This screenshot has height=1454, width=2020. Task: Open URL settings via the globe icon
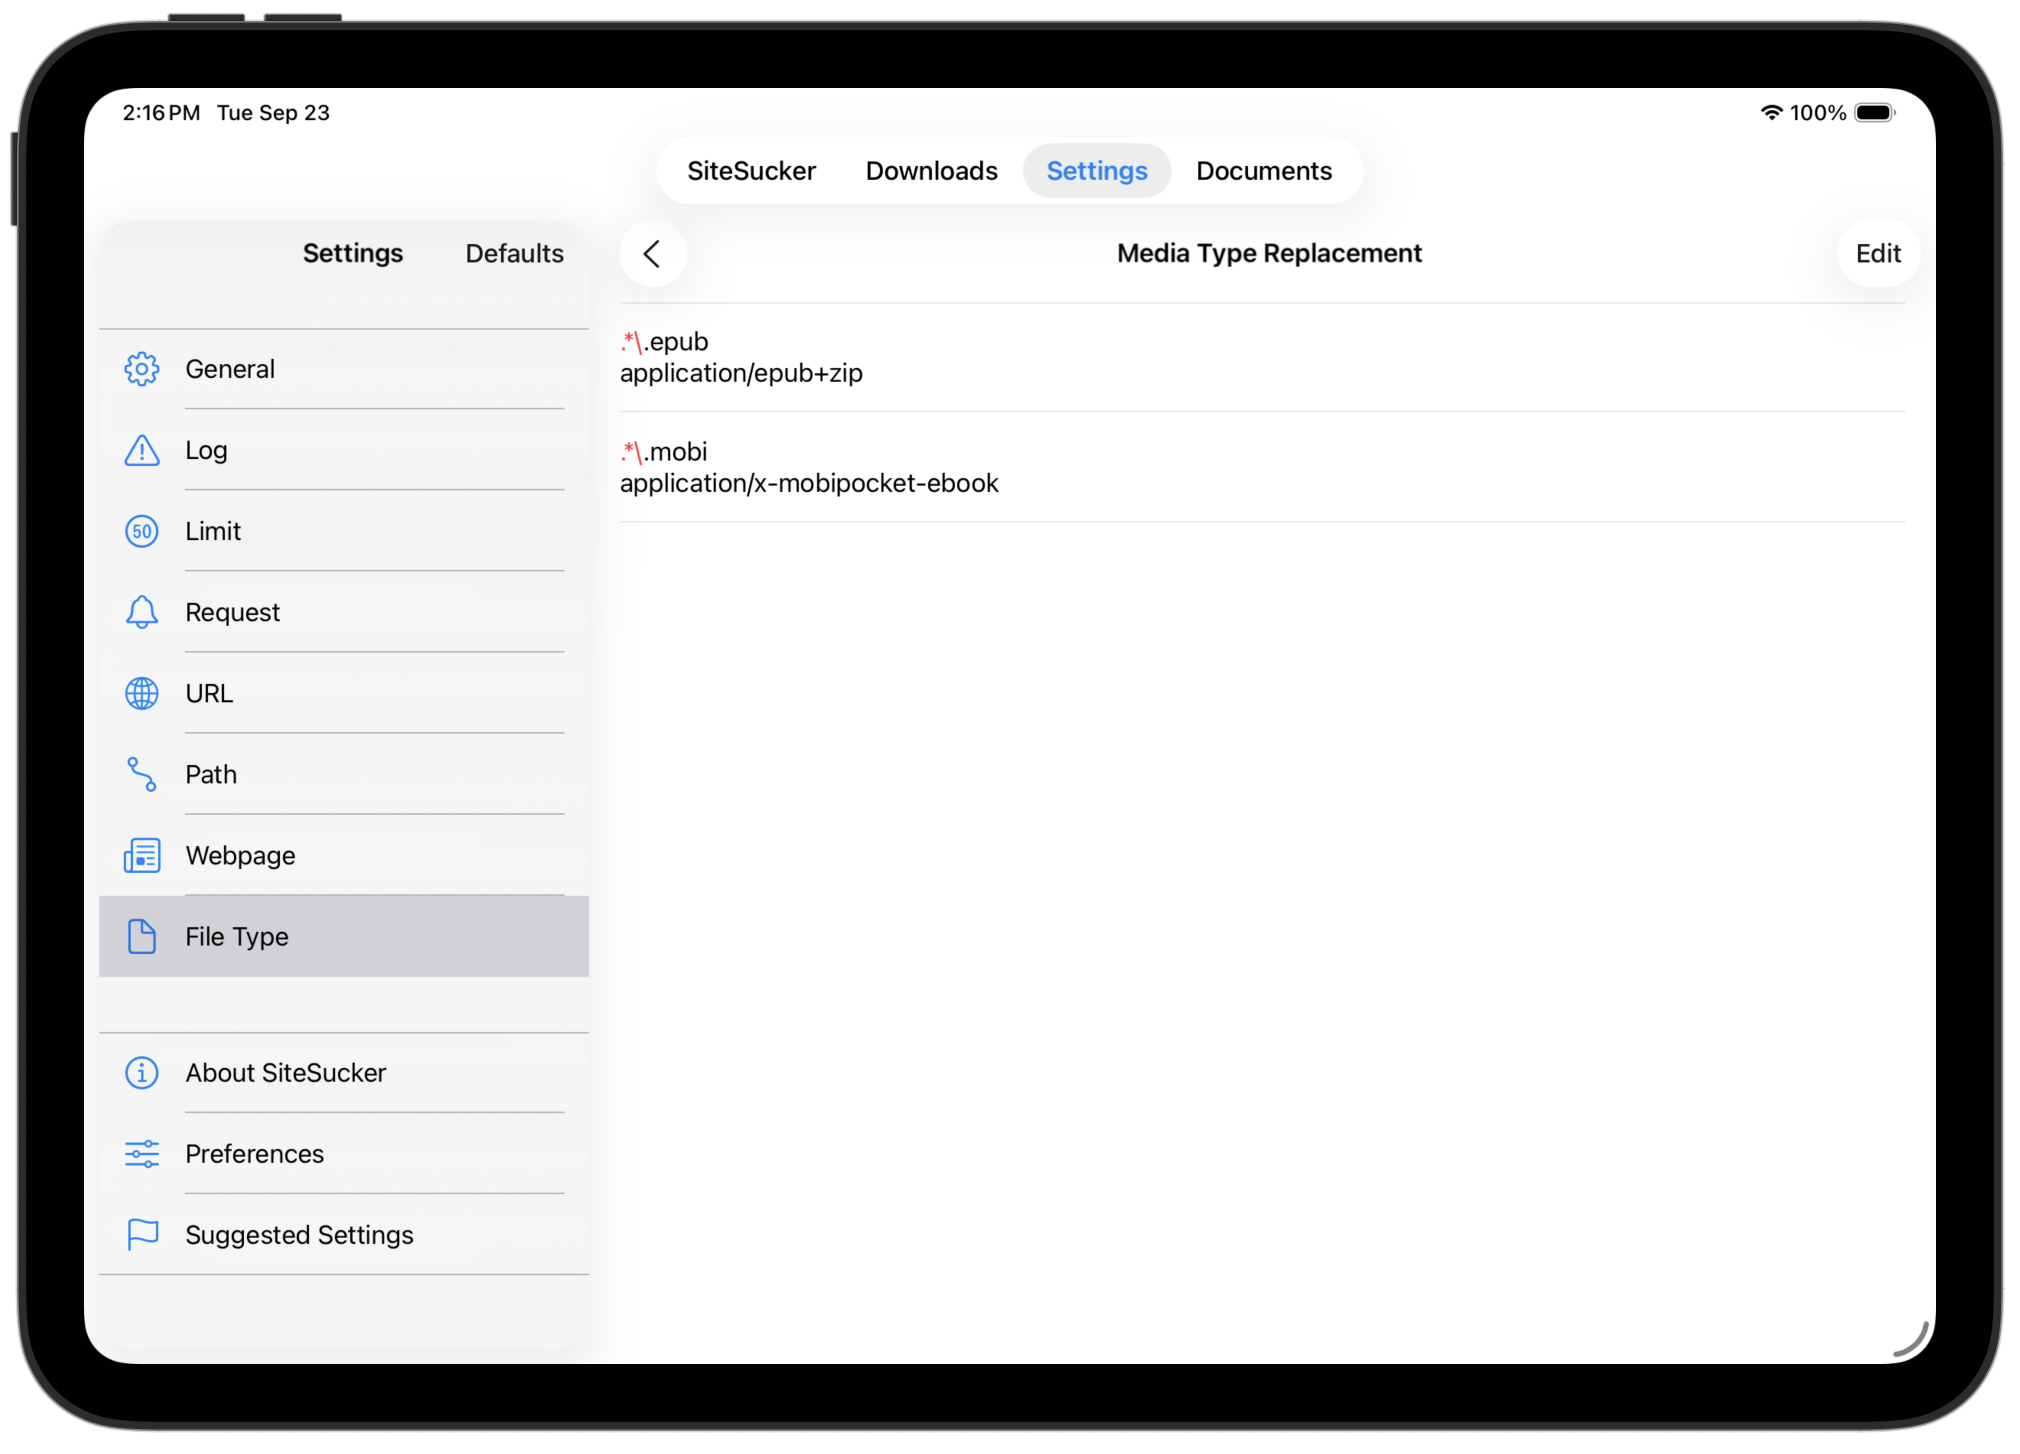(141, 693)
